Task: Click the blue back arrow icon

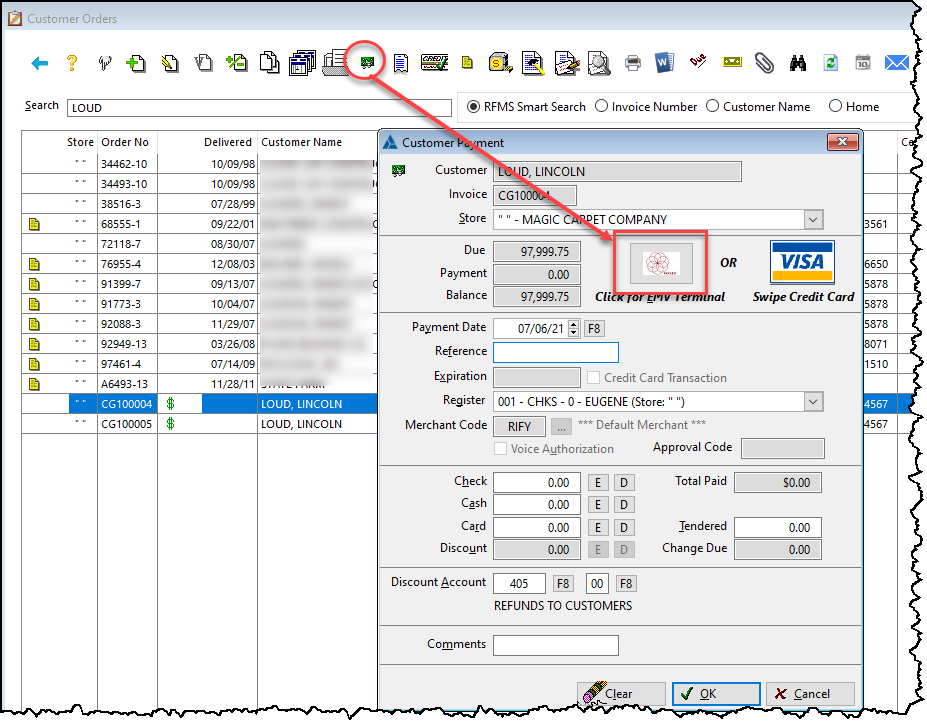Action: coord(40,63)
